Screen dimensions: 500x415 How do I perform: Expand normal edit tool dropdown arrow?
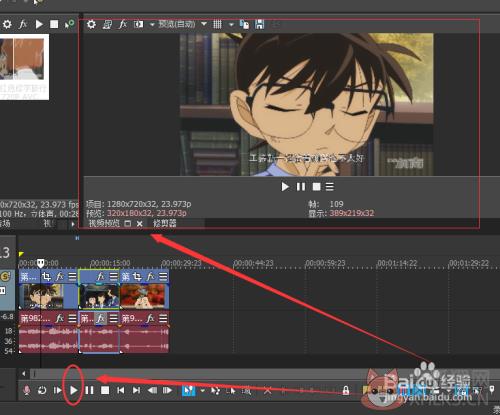[x=202, y=390]
